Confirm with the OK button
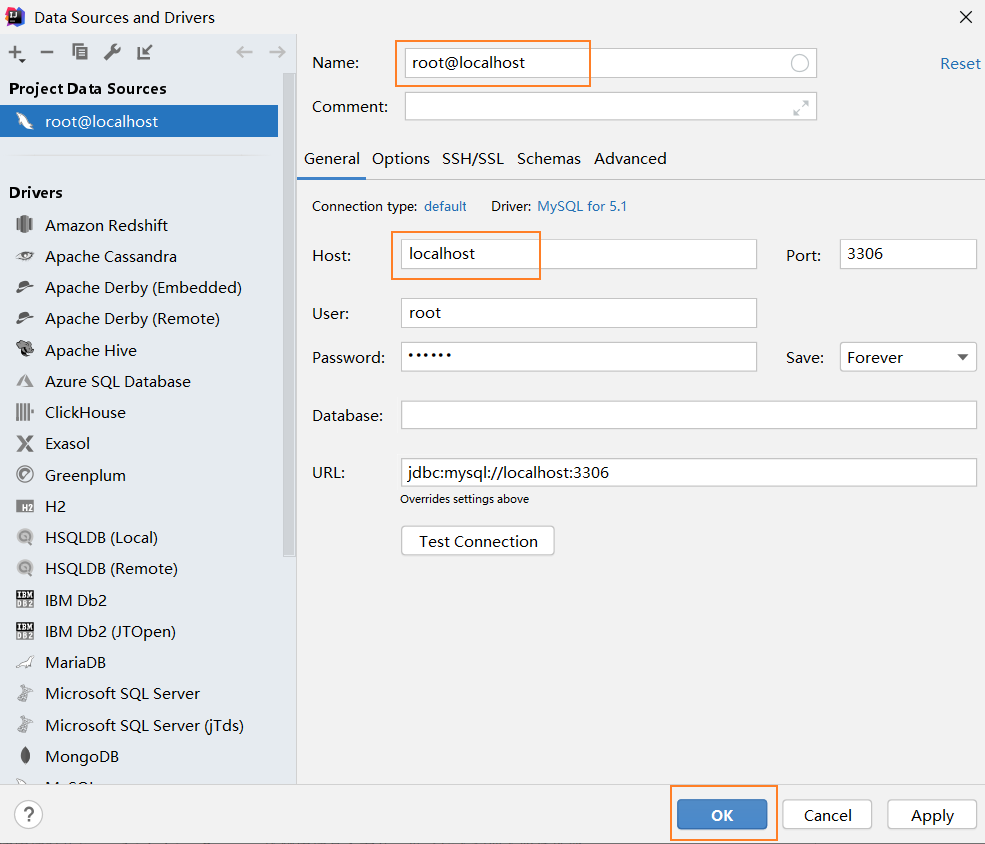The height and width of the screenshot is (844, 985). click(x=722, y=814)
